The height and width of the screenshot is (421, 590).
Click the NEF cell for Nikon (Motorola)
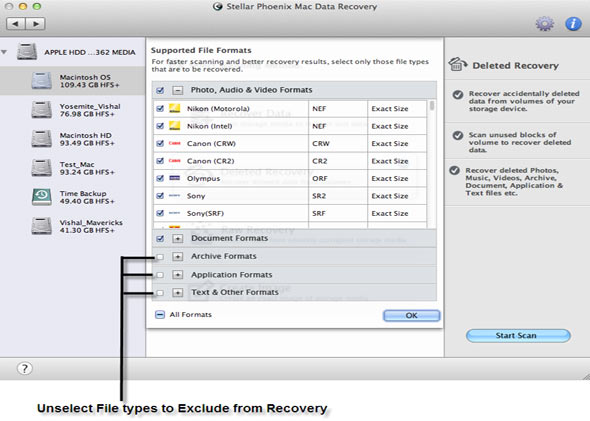tap(338, 109)
